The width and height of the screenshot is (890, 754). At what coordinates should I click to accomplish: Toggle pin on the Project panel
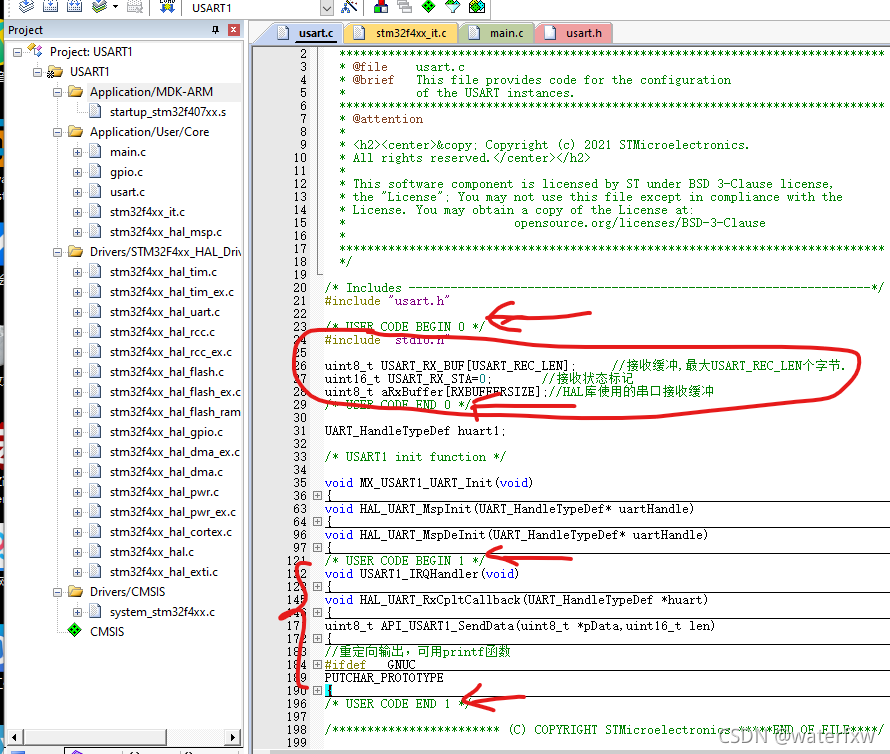click(x=215, y=30)
